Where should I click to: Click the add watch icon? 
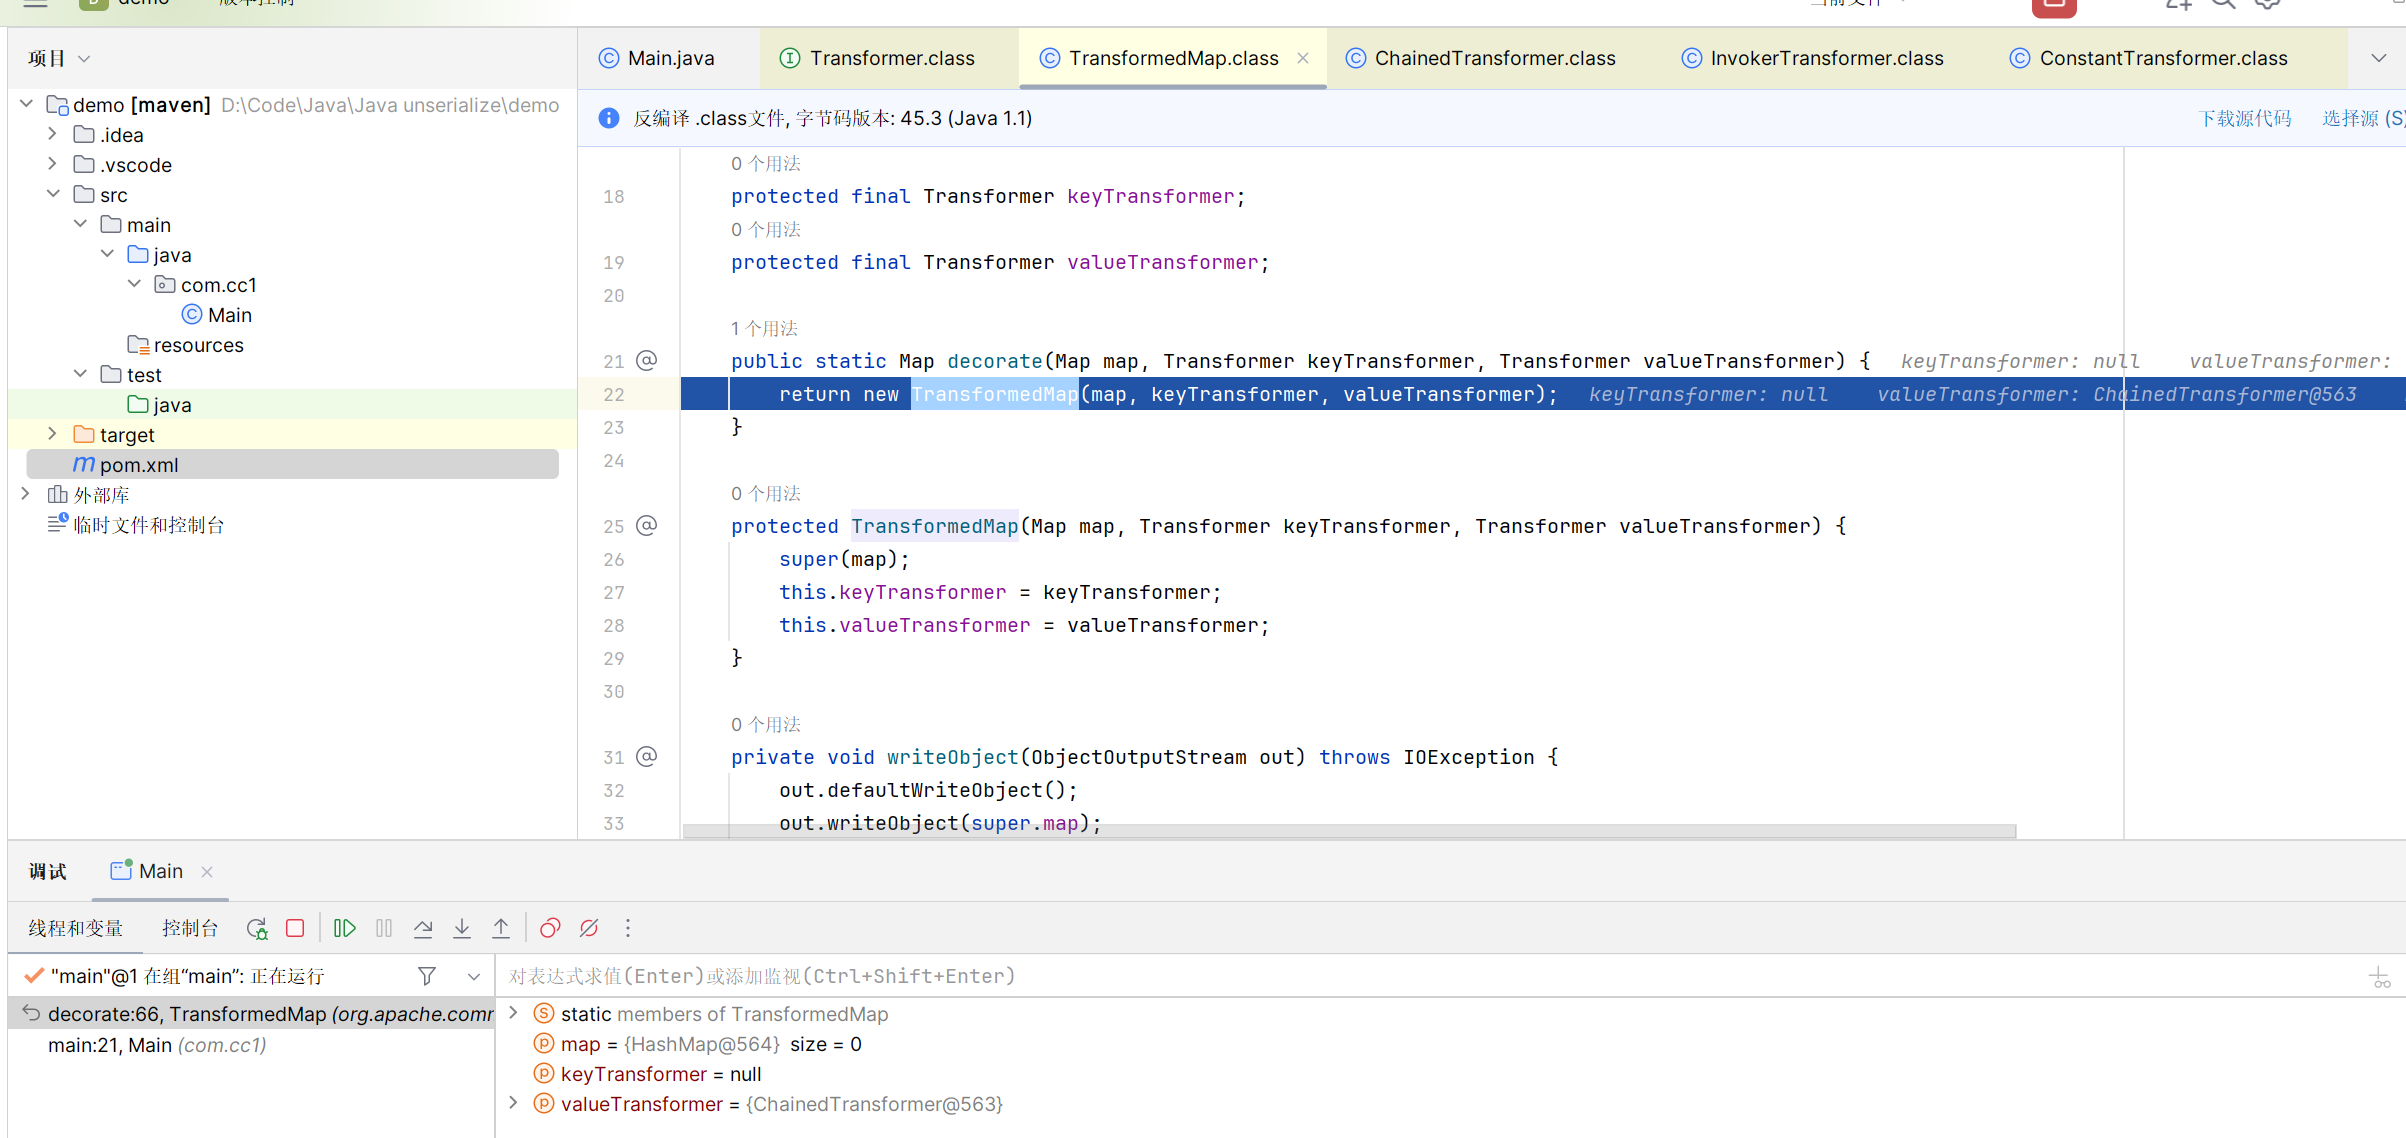(x=2380, y=977)
